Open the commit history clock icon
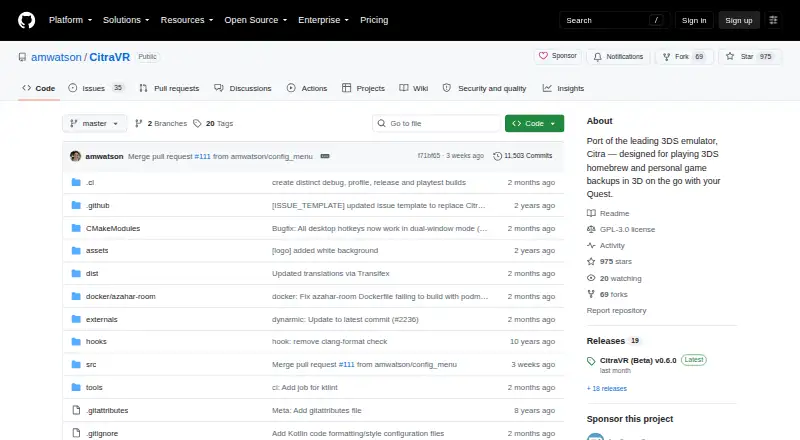This screenshot has height=440, width=800. click(x=497, y=156)
